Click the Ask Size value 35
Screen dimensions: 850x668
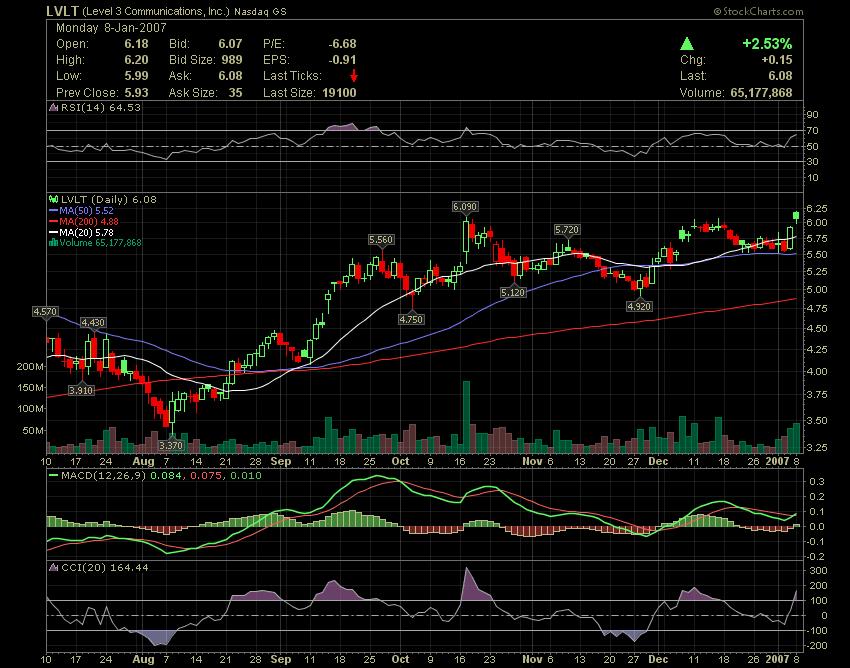(235, 92)
